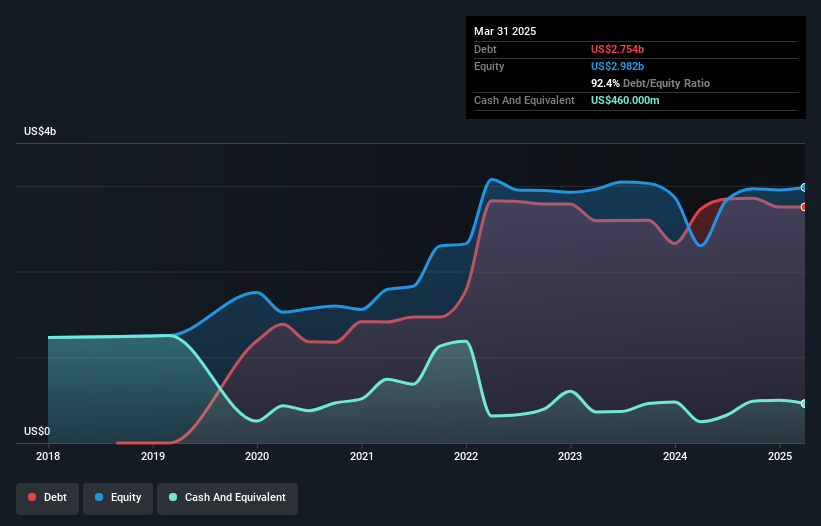
Task: Click the US$2.982b equity value
Action: click(617, 66)
